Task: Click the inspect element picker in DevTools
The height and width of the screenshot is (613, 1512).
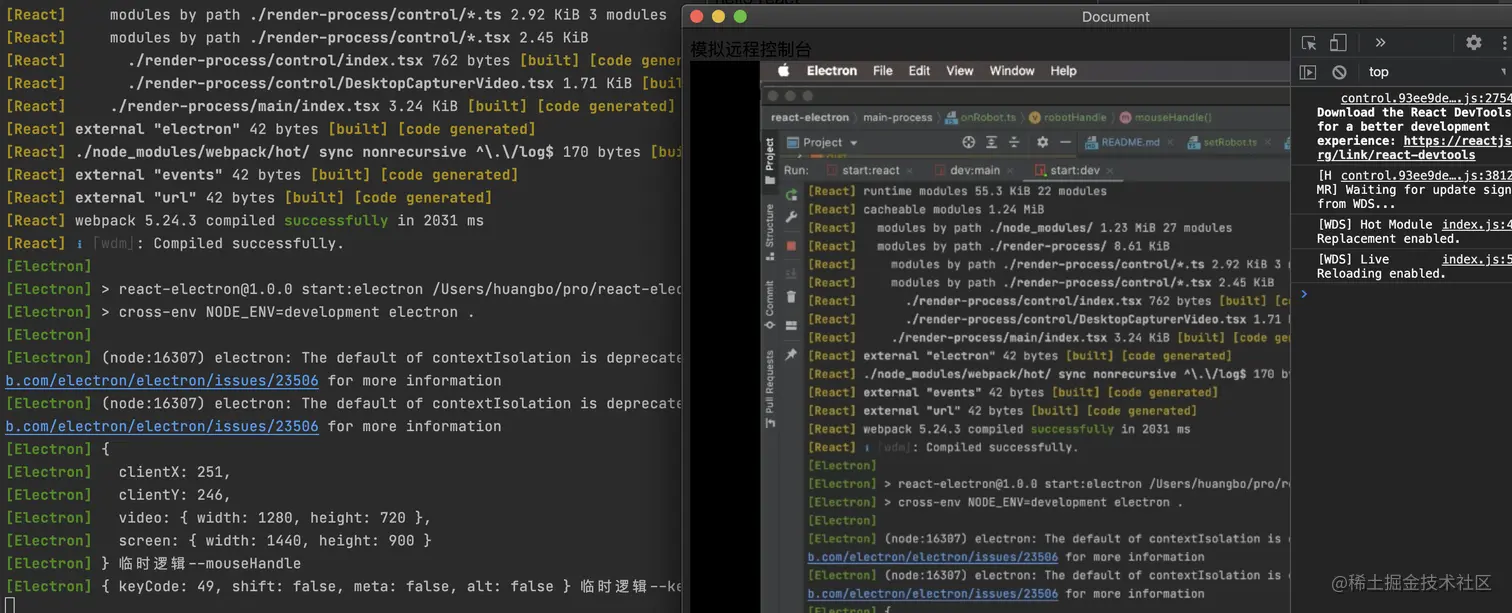Action: [x=1309, y=43]
